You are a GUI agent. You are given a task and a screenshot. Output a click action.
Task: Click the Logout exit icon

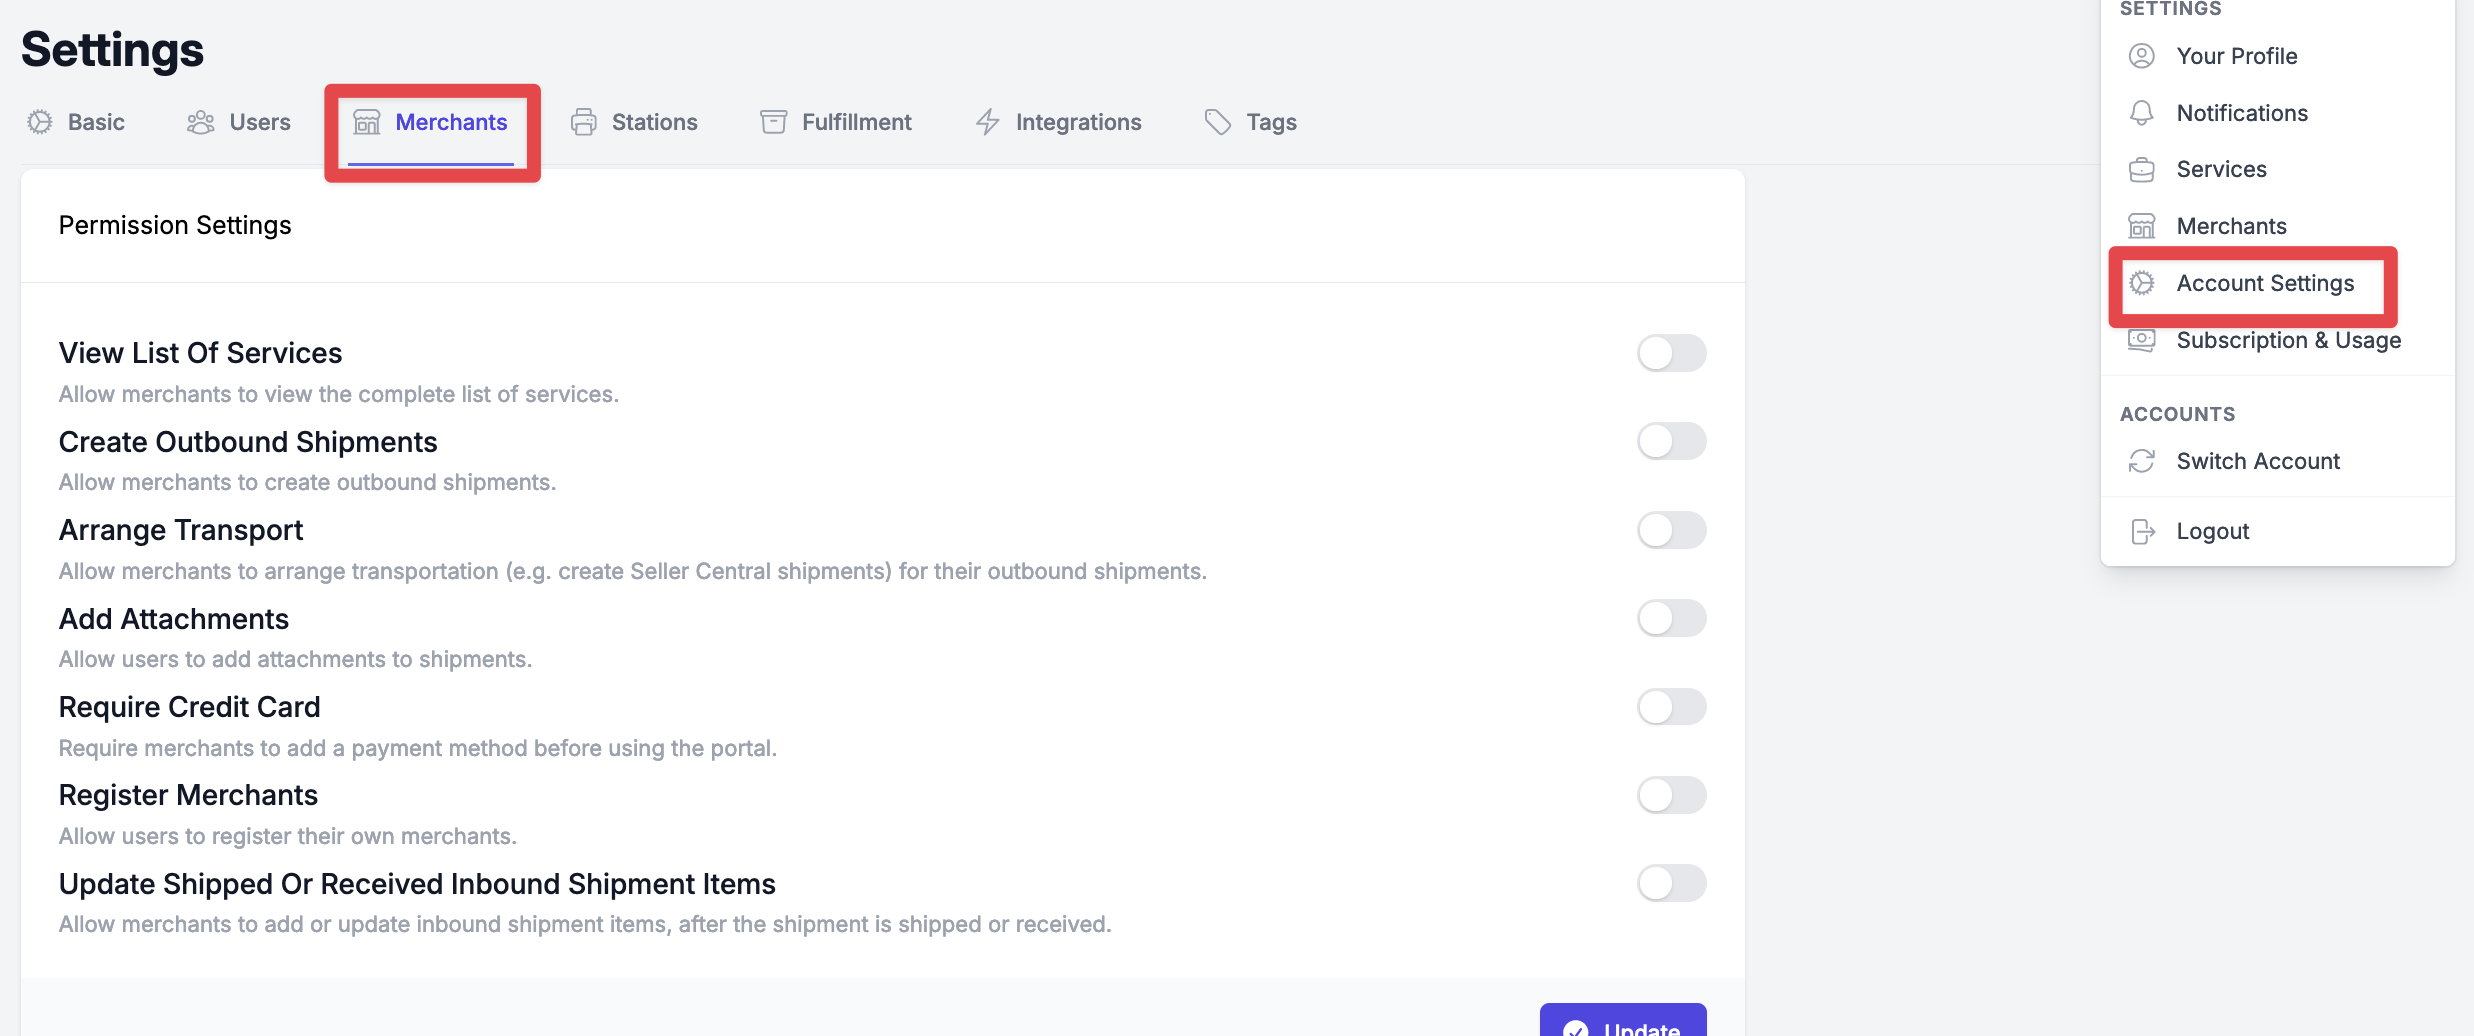point(2141,531)
